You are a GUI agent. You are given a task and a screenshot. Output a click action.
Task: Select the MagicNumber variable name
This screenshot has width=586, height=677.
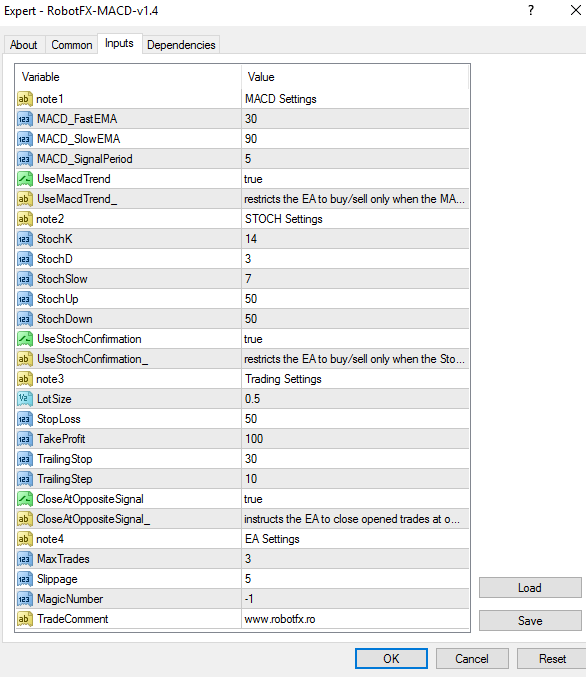pos(70,599)
